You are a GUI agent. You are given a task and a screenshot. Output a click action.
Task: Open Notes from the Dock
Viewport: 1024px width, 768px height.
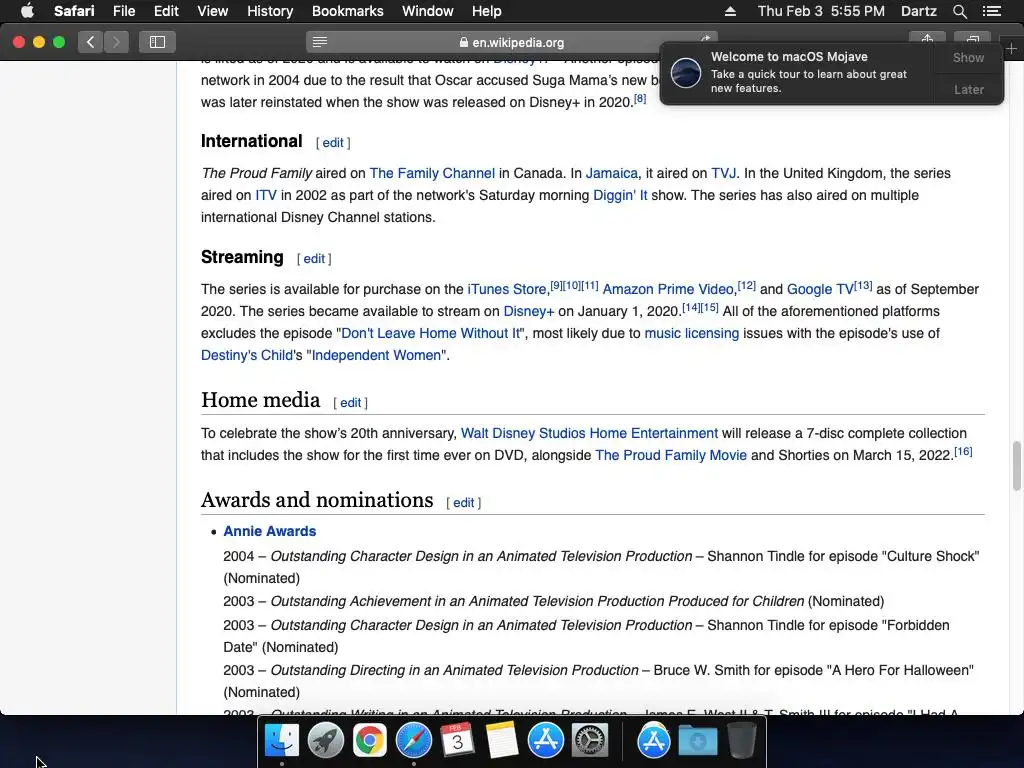[502, 741]
